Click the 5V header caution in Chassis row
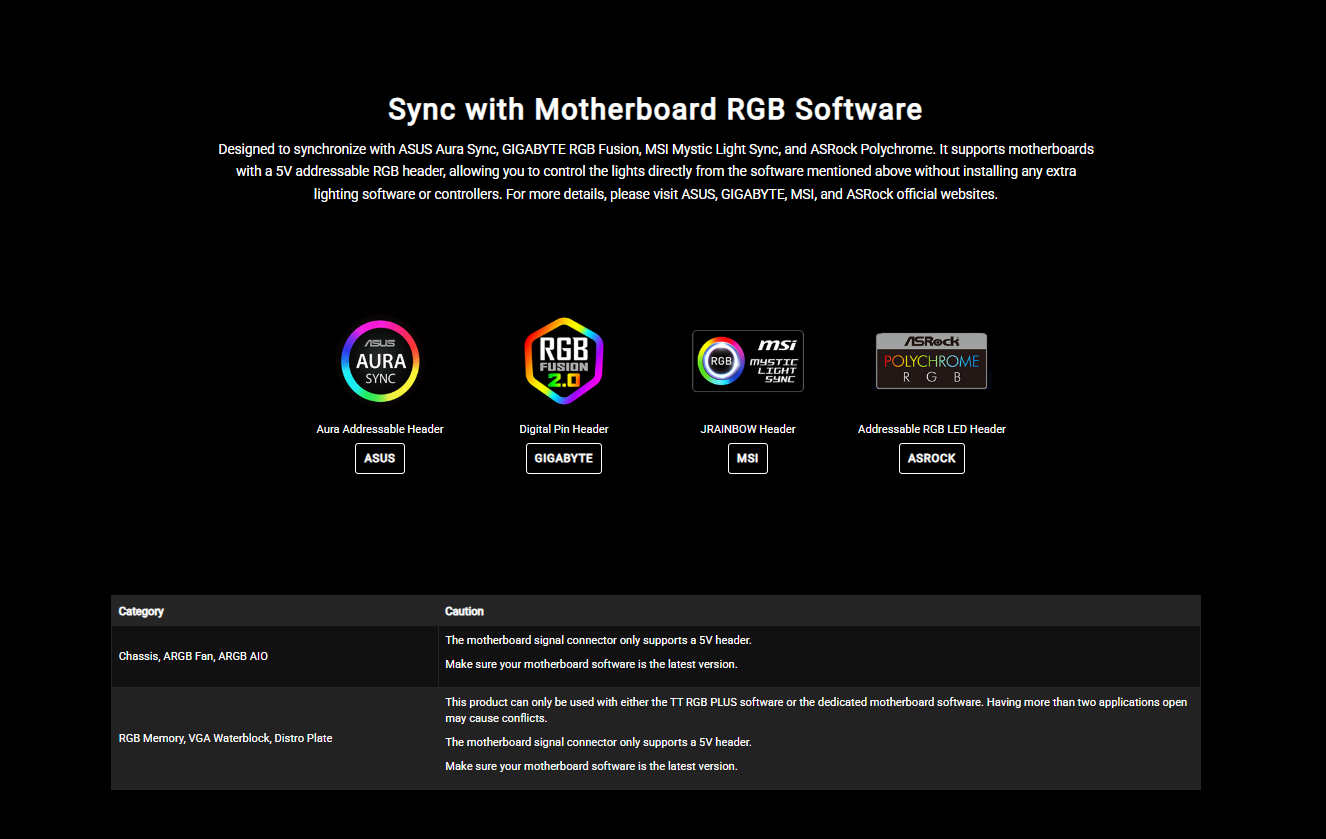1326x839 pixels. (x=598, y=640)
